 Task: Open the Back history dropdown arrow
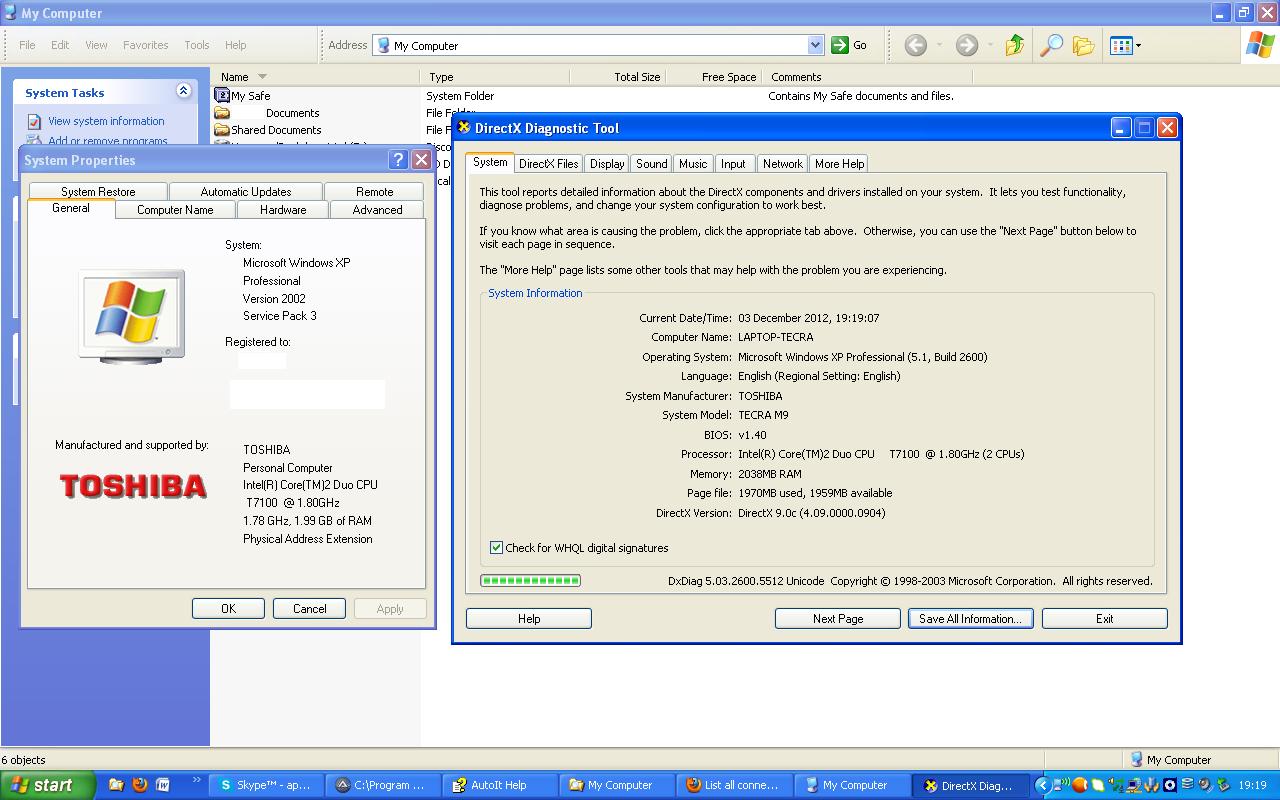tap(939, 45)
